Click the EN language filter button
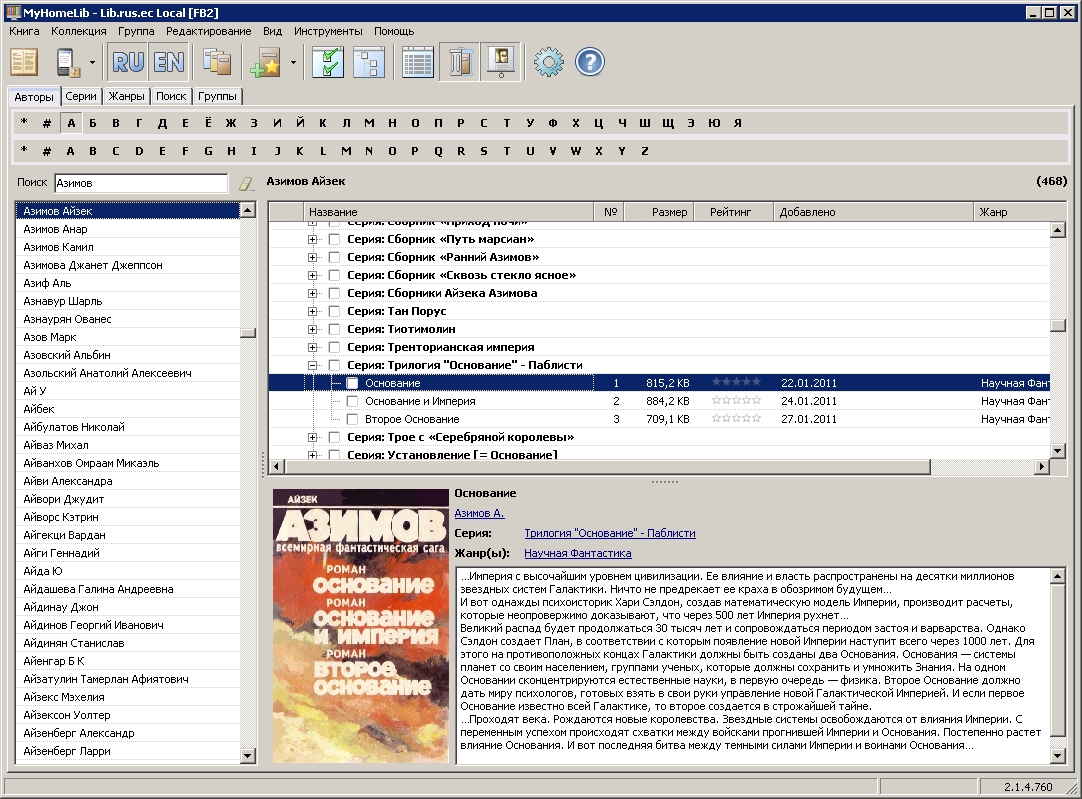 pos(168,62)
